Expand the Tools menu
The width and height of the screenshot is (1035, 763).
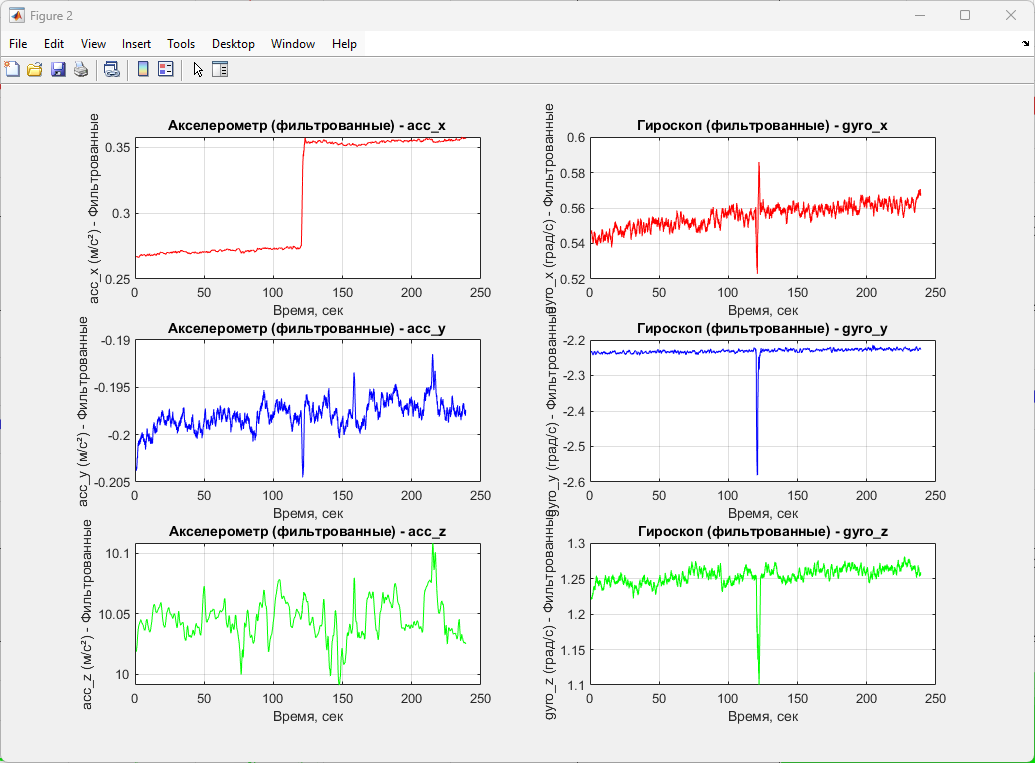181,44
